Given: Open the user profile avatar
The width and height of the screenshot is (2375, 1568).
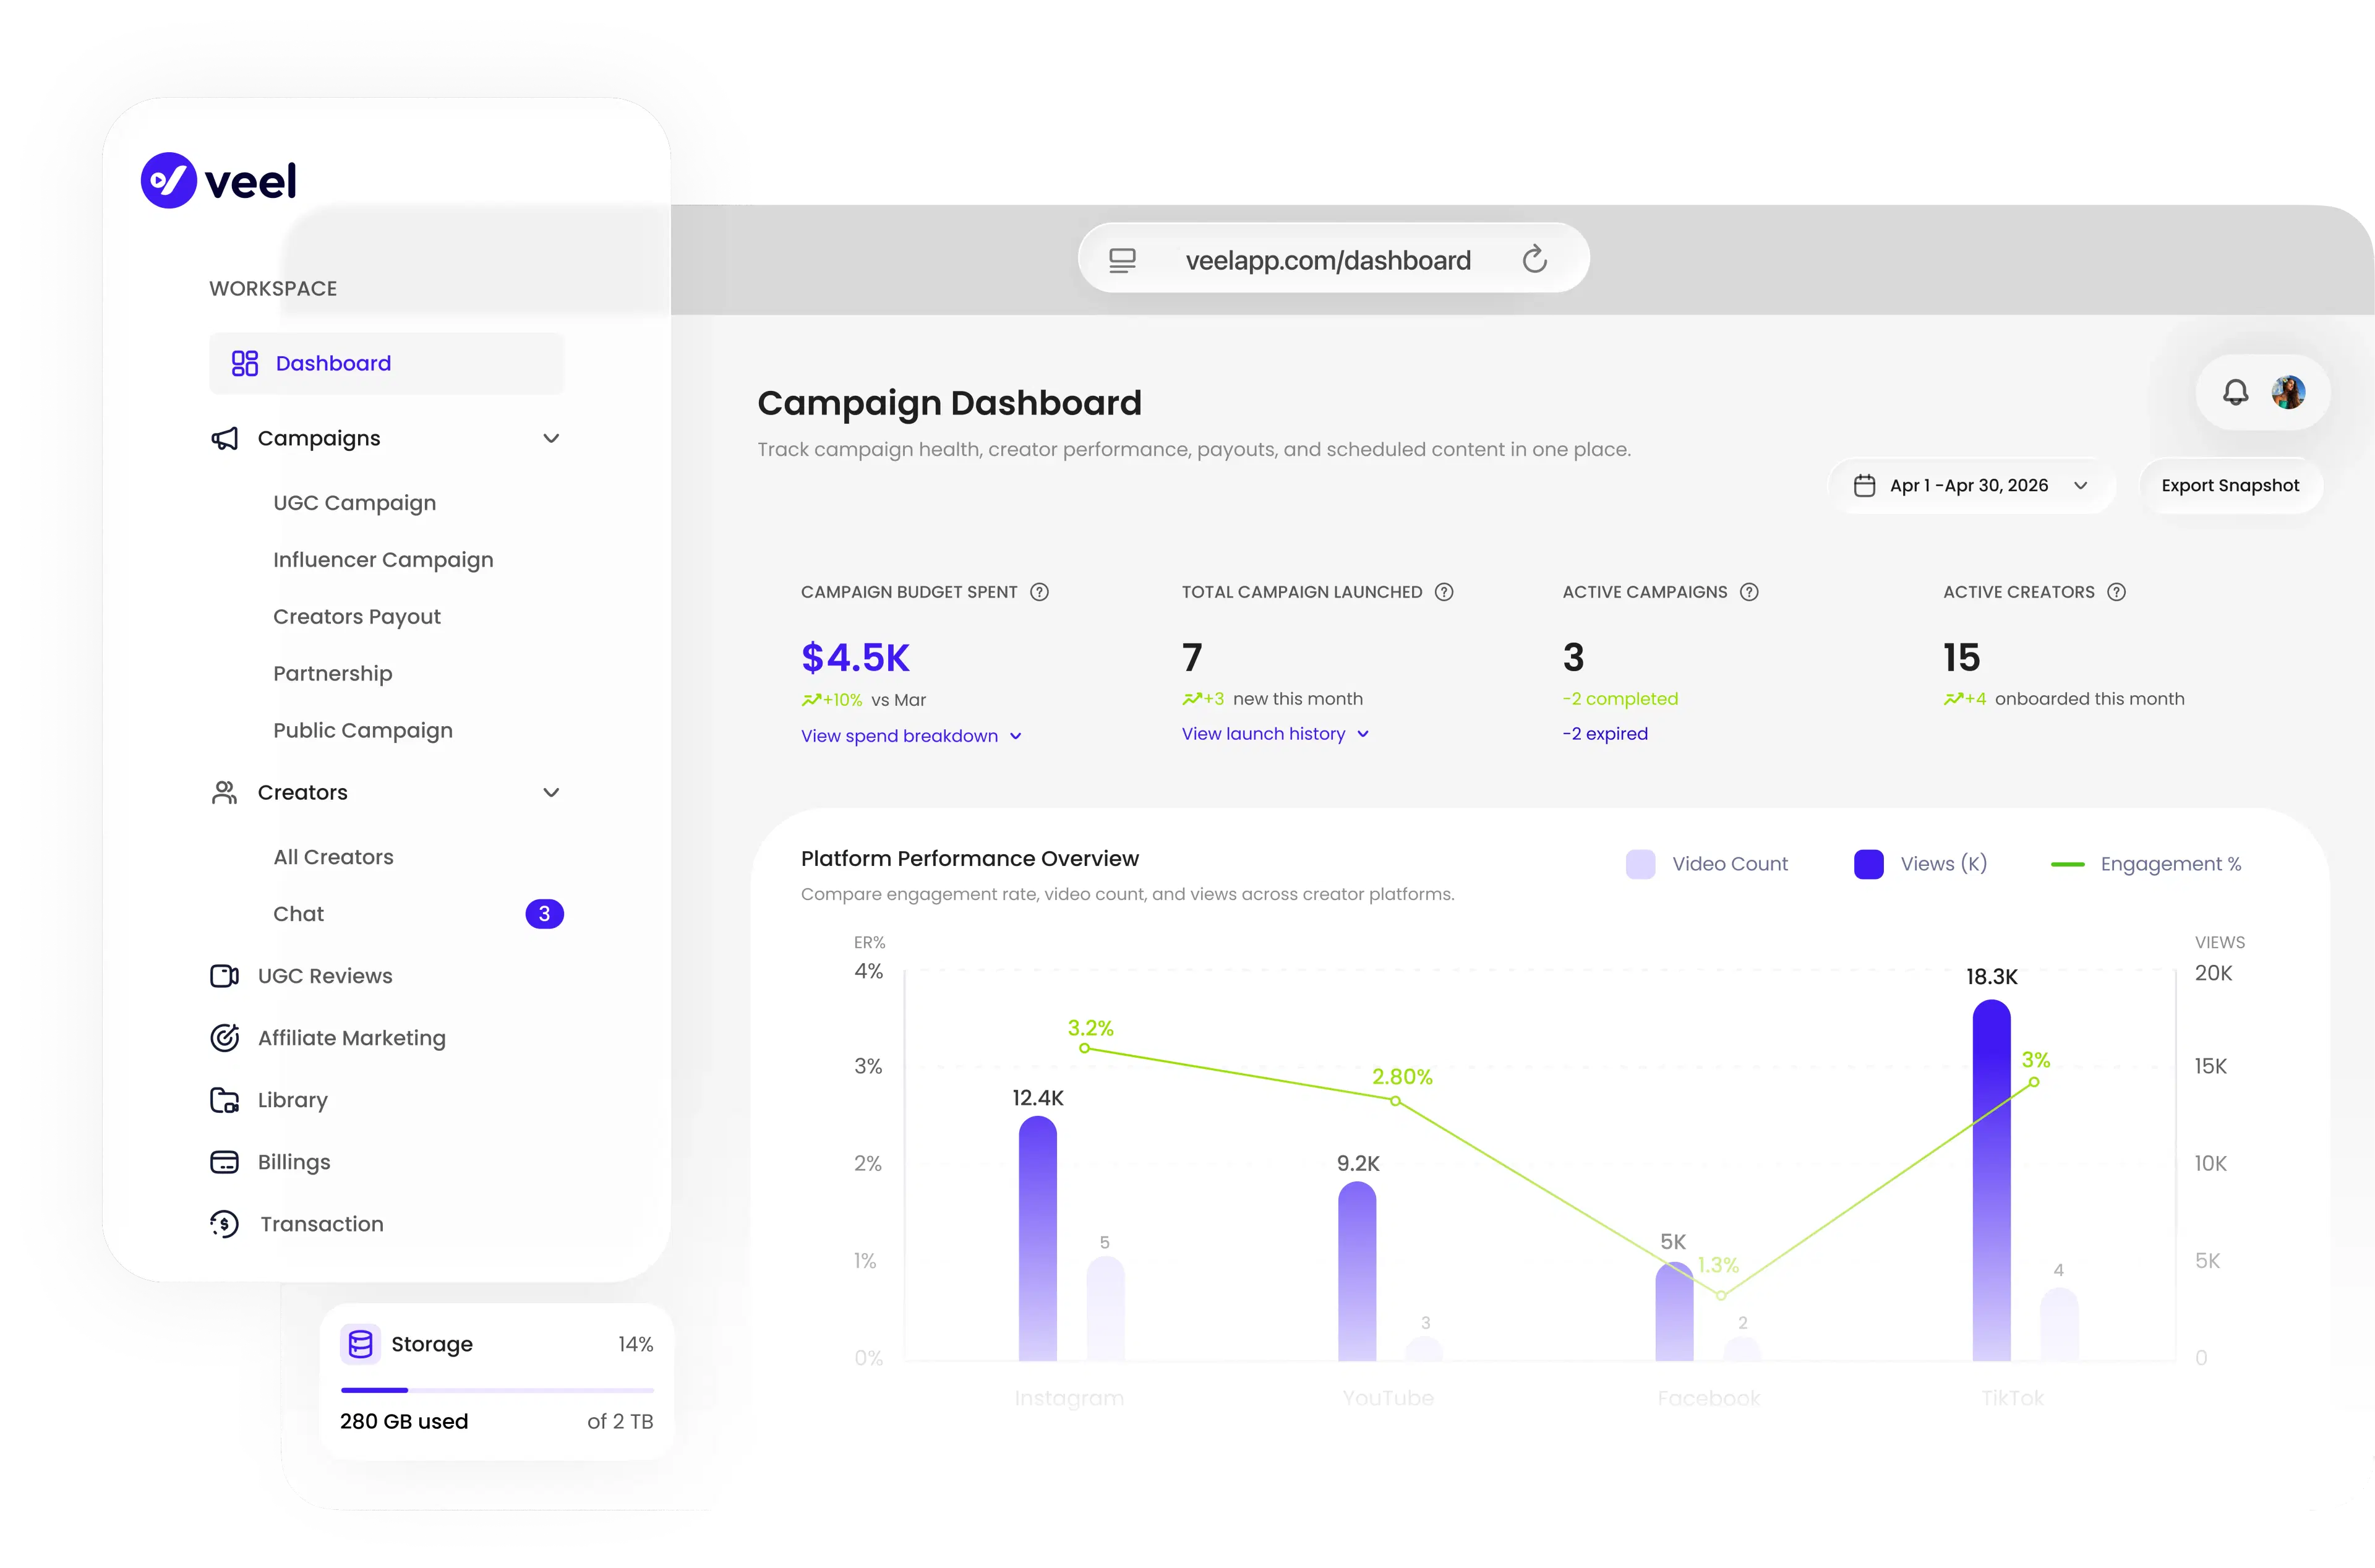Looking at the screenshot, I should pyautogui.click(x=2288, y=392).
